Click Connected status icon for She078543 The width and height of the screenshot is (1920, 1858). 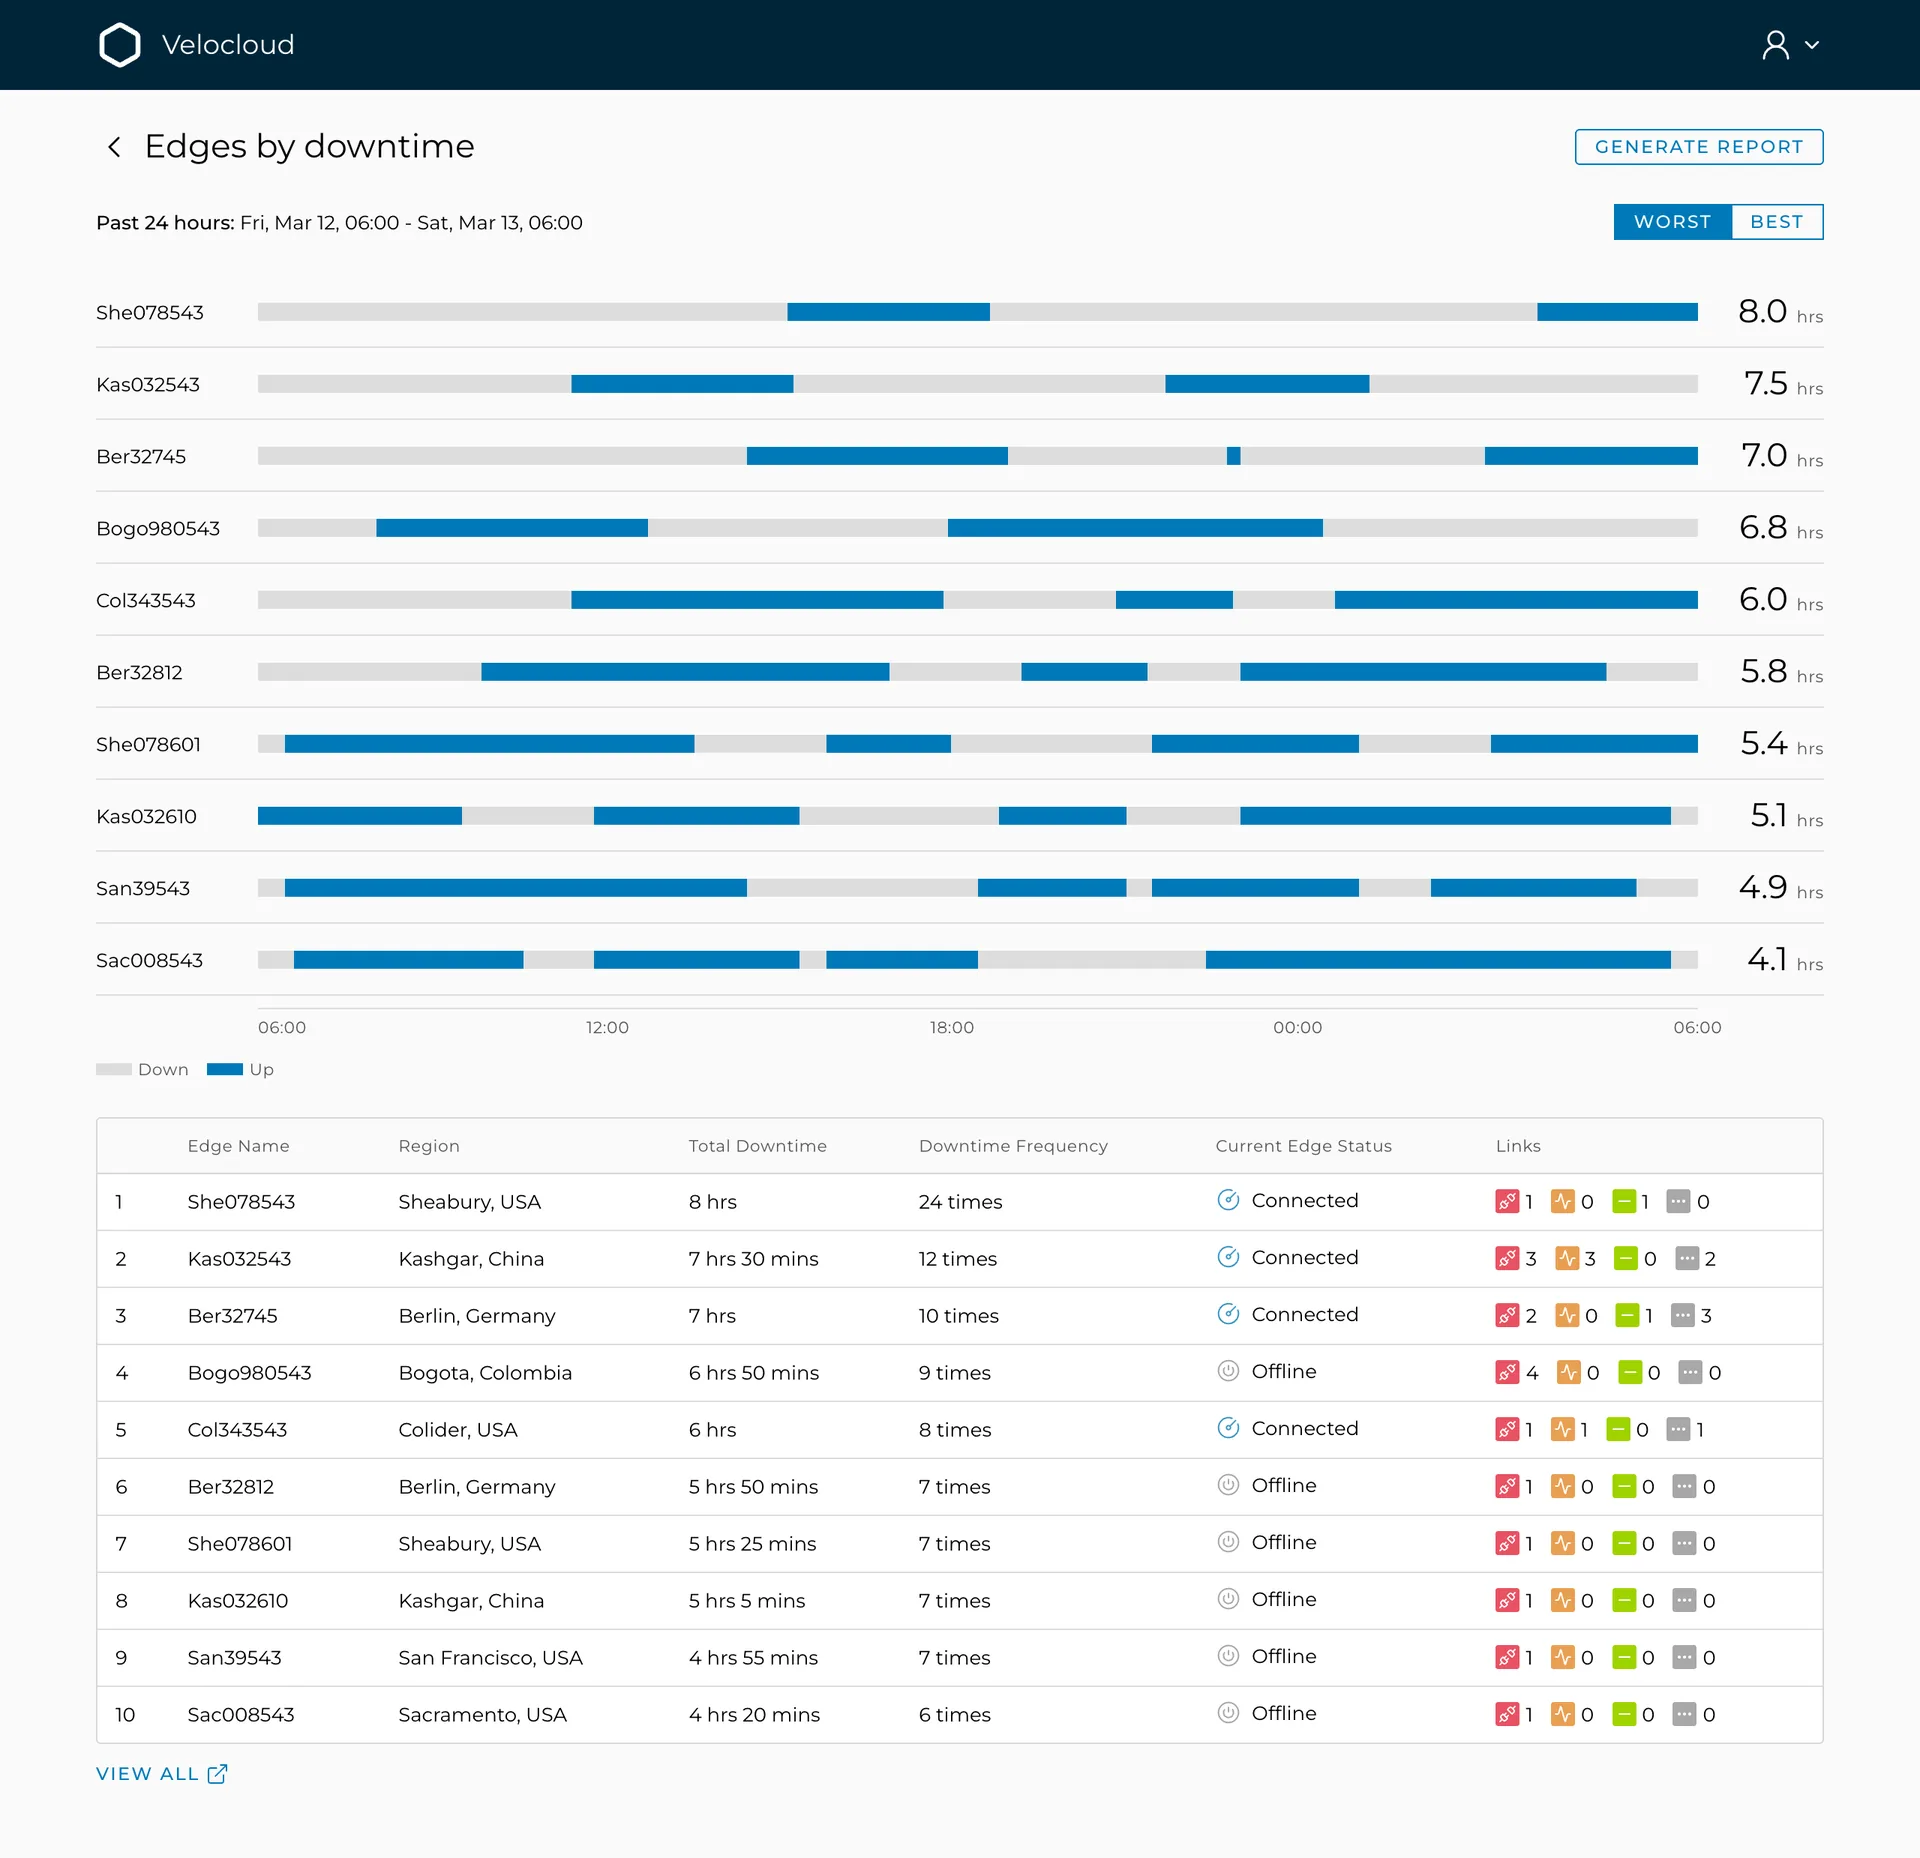pos(1228,1200)
